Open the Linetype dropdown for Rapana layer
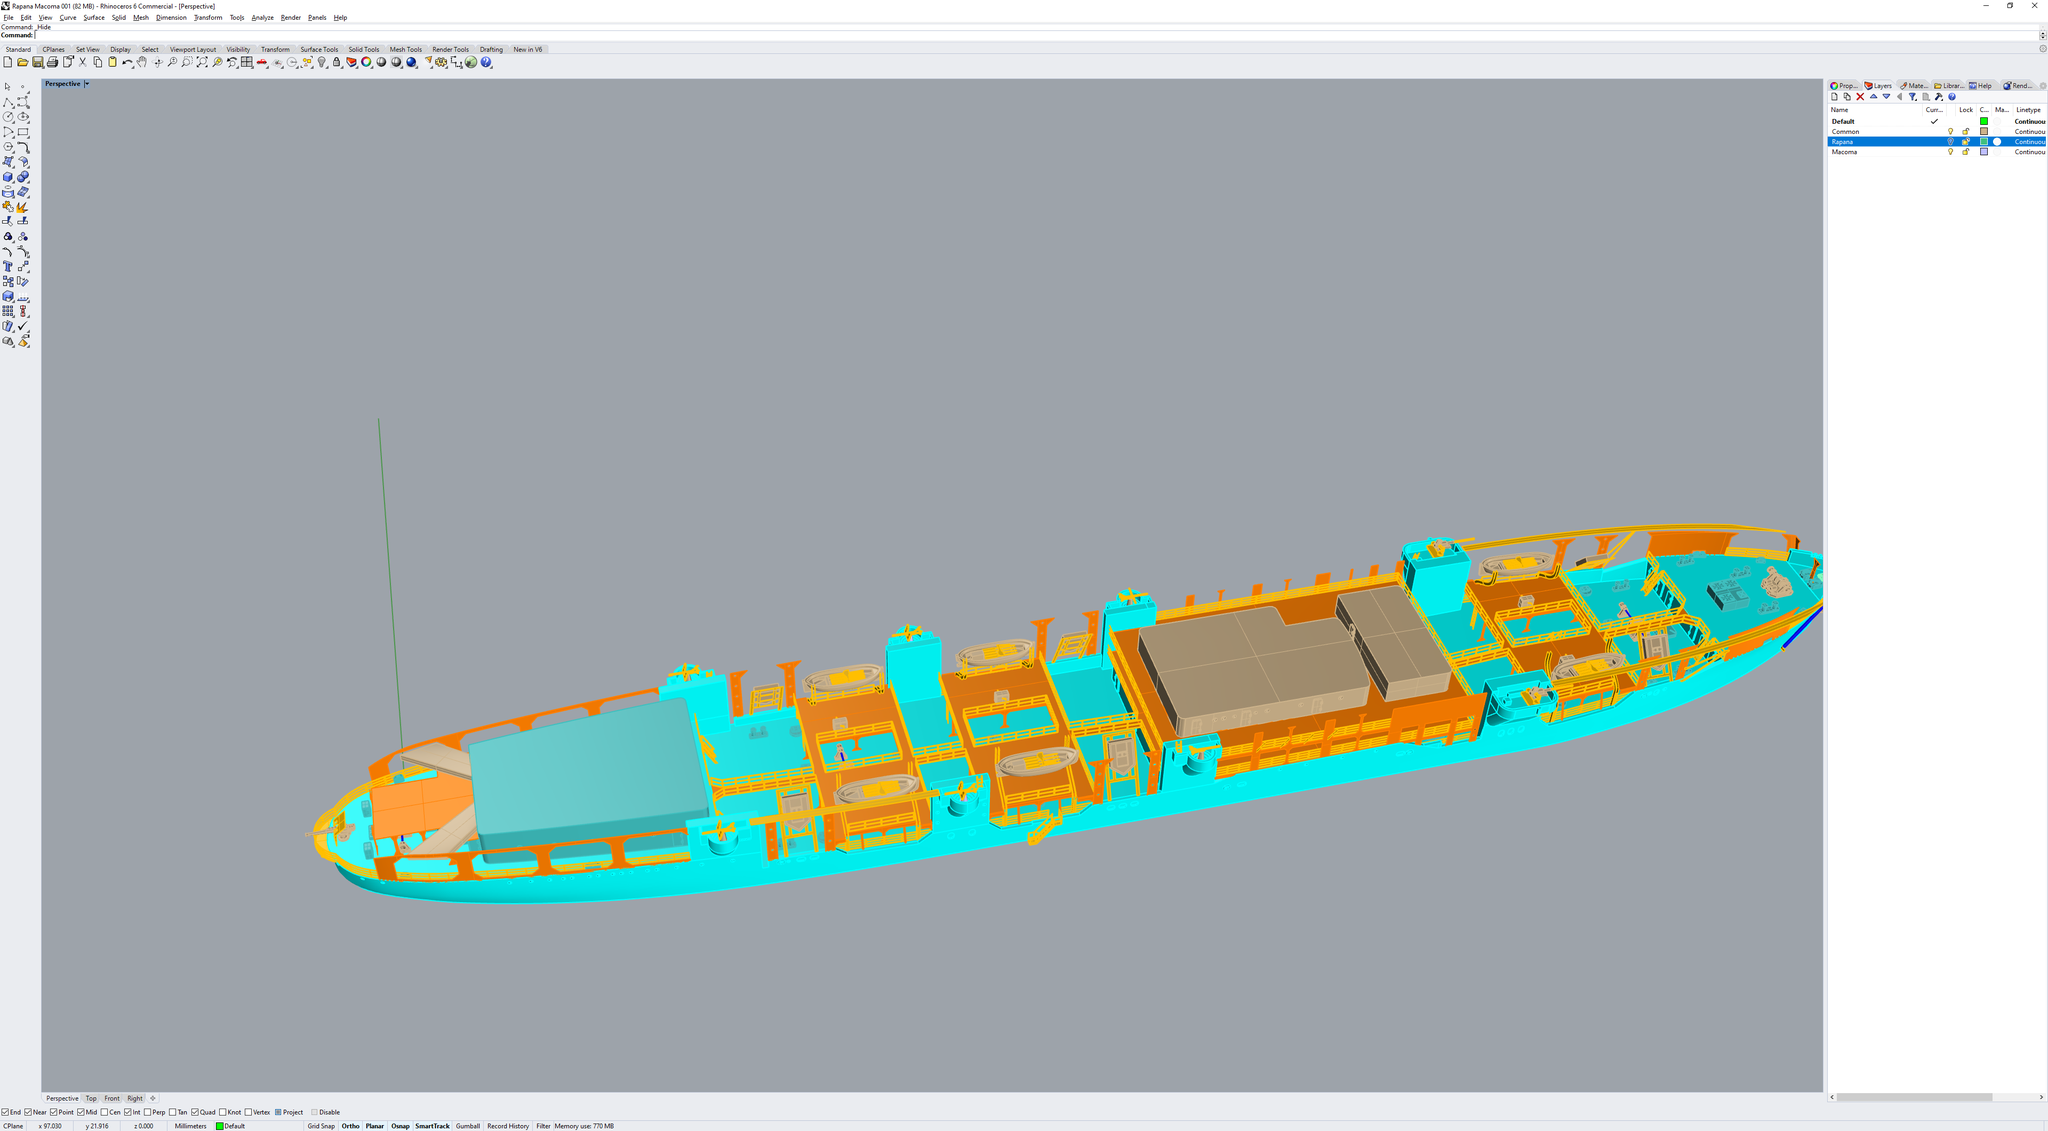This screenshot has width=2048, height=1131. click(x=2029, y=142)
